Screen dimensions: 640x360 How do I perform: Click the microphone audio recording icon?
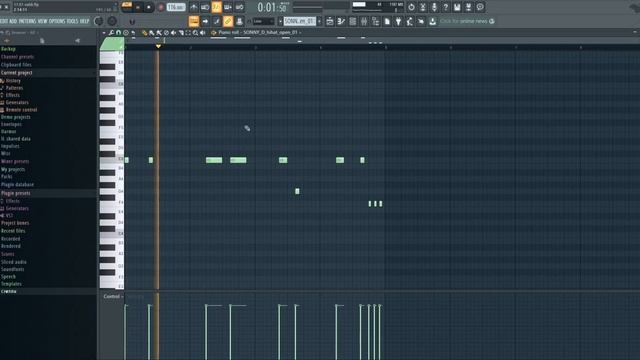tap(434, 7)
